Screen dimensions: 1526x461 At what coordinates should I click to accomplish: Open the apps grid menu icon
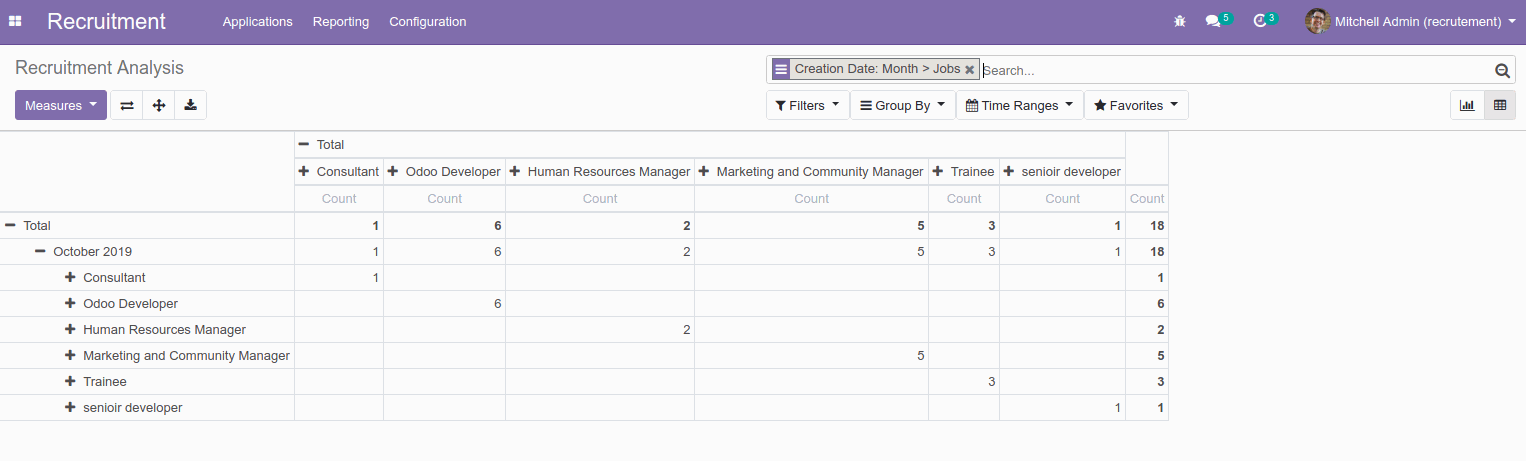[x=15, y=21]
